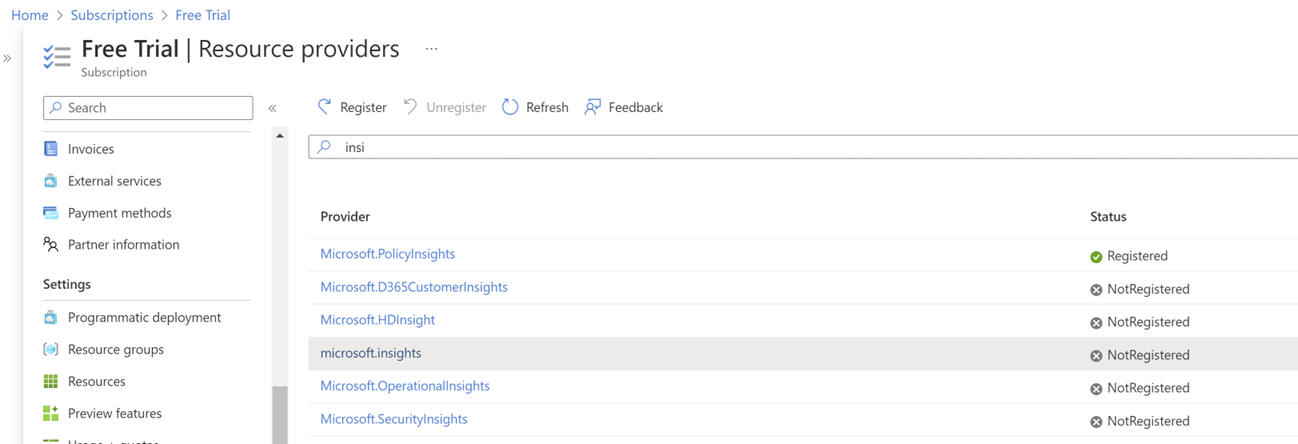Click the Unregister button label
Screen dimensions: 1298x444
[x=456, y=107]
